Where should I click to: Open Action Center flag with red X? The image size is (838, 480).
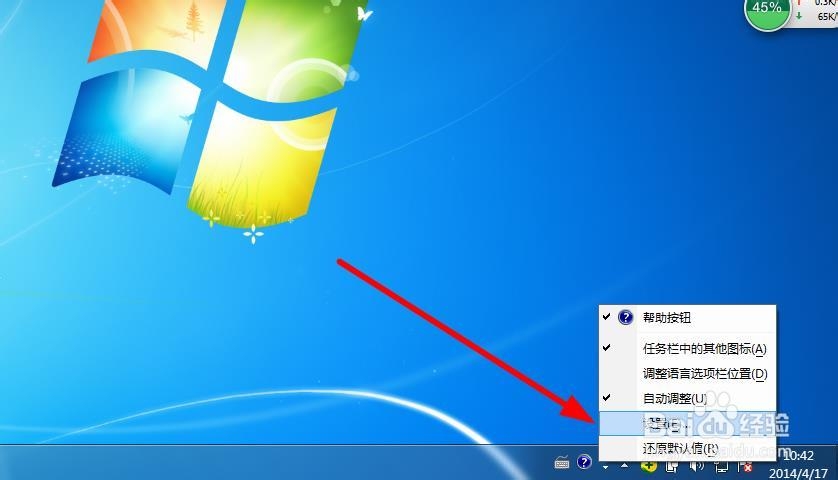coord(745,467)
